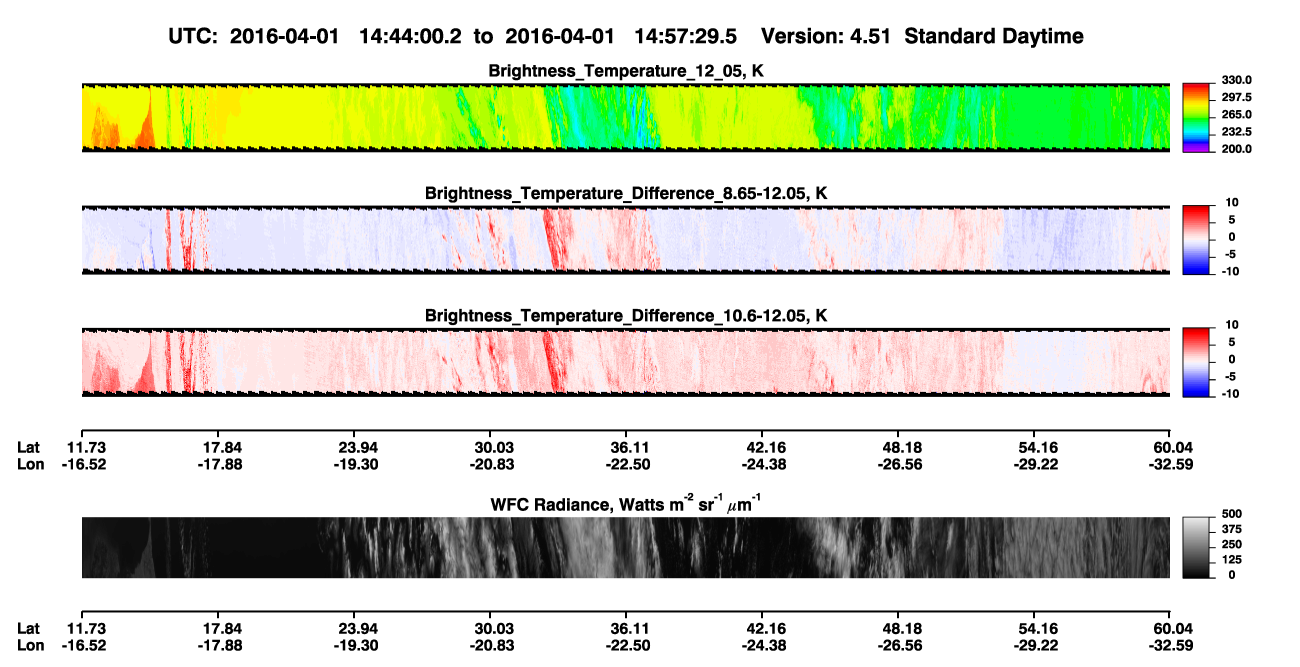Click Lat 36.11 on axis above WFC Radiance

click(626, 447)
